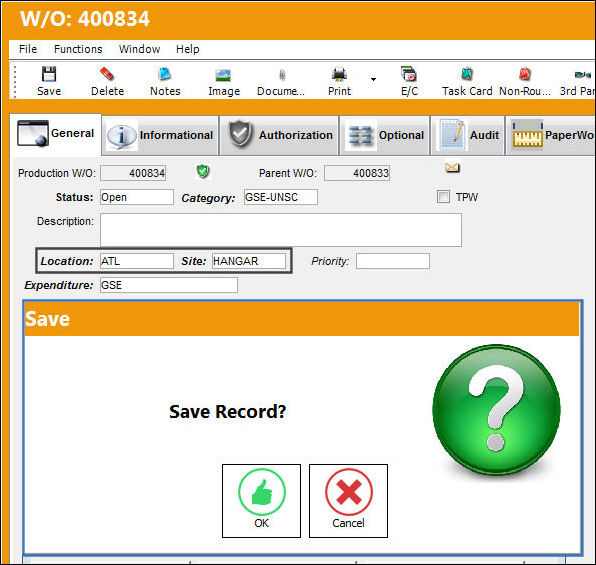This screenshot has width=596, height=565.
Task: Click the green question mark icon
Action: point(496,409)
